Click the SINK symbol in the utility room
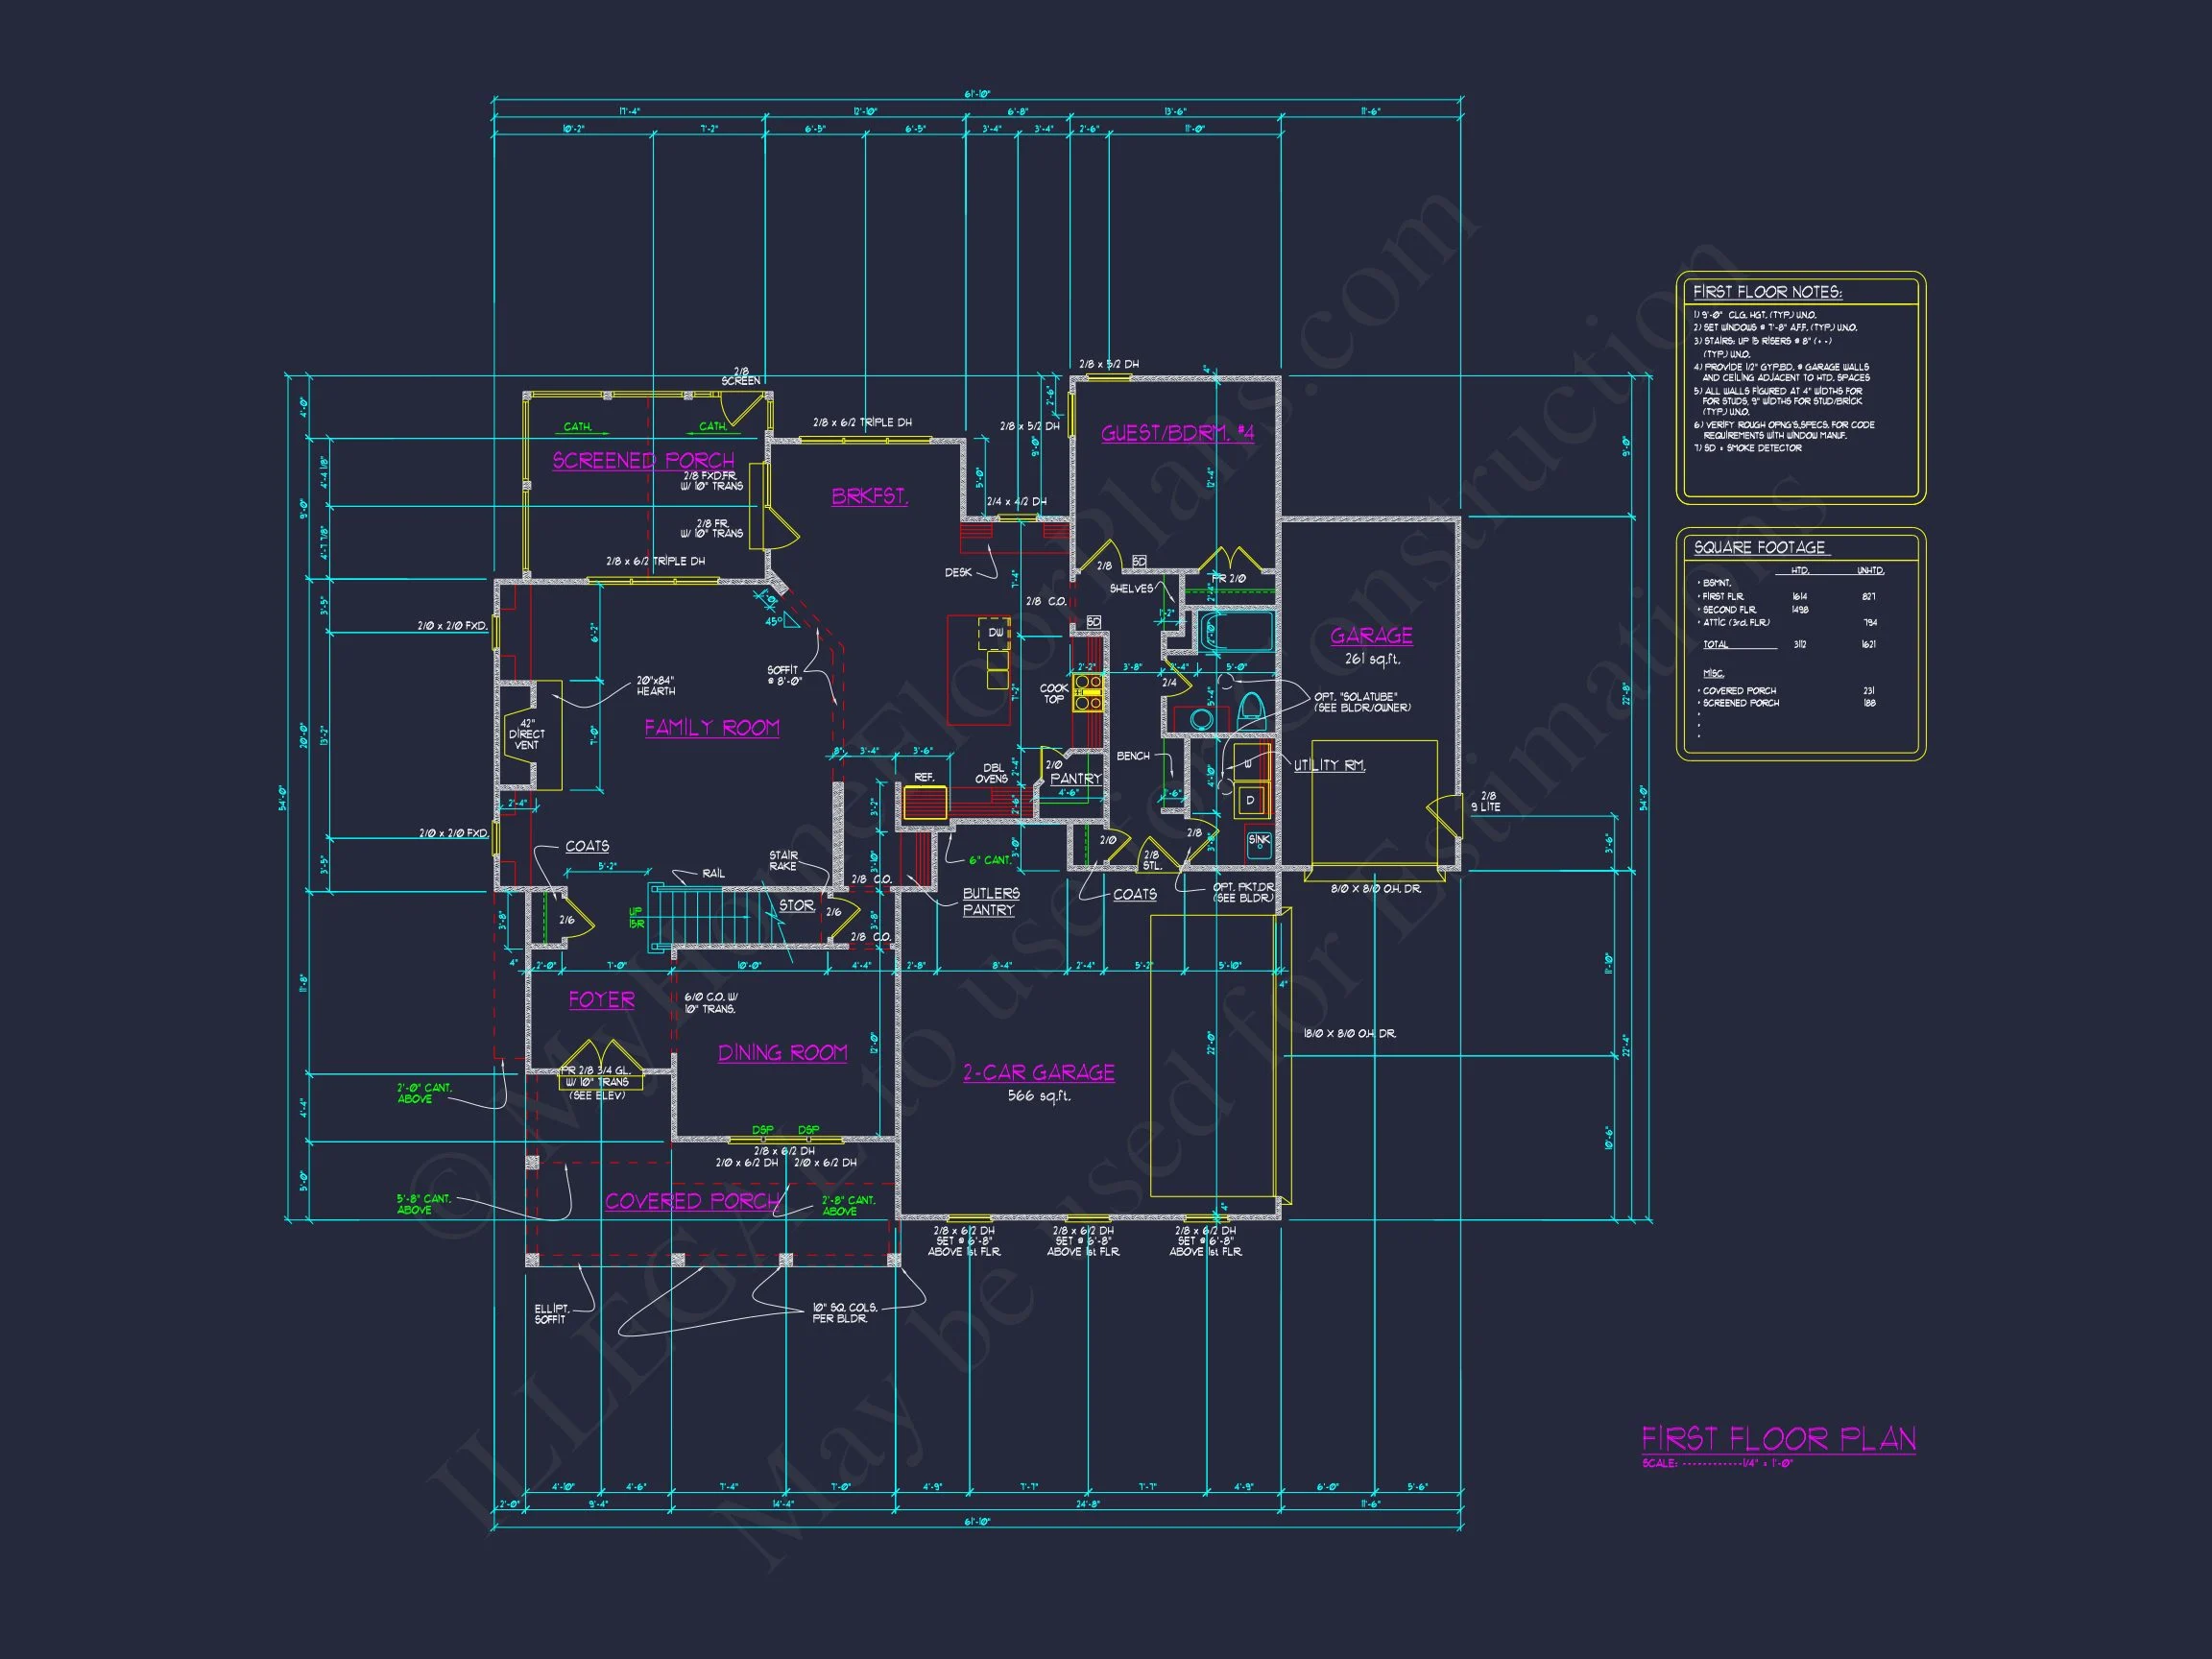2212x1659 pixels. click(x=1259, y=842)
